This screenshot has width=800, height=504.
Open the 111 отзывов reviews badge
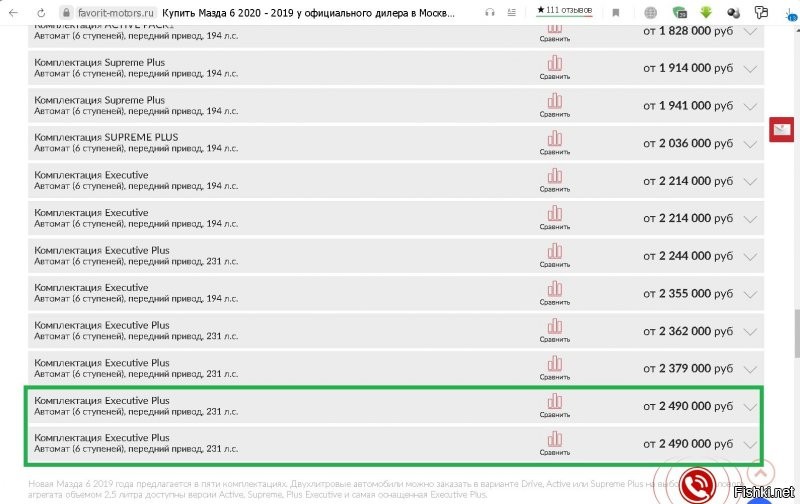565,11
